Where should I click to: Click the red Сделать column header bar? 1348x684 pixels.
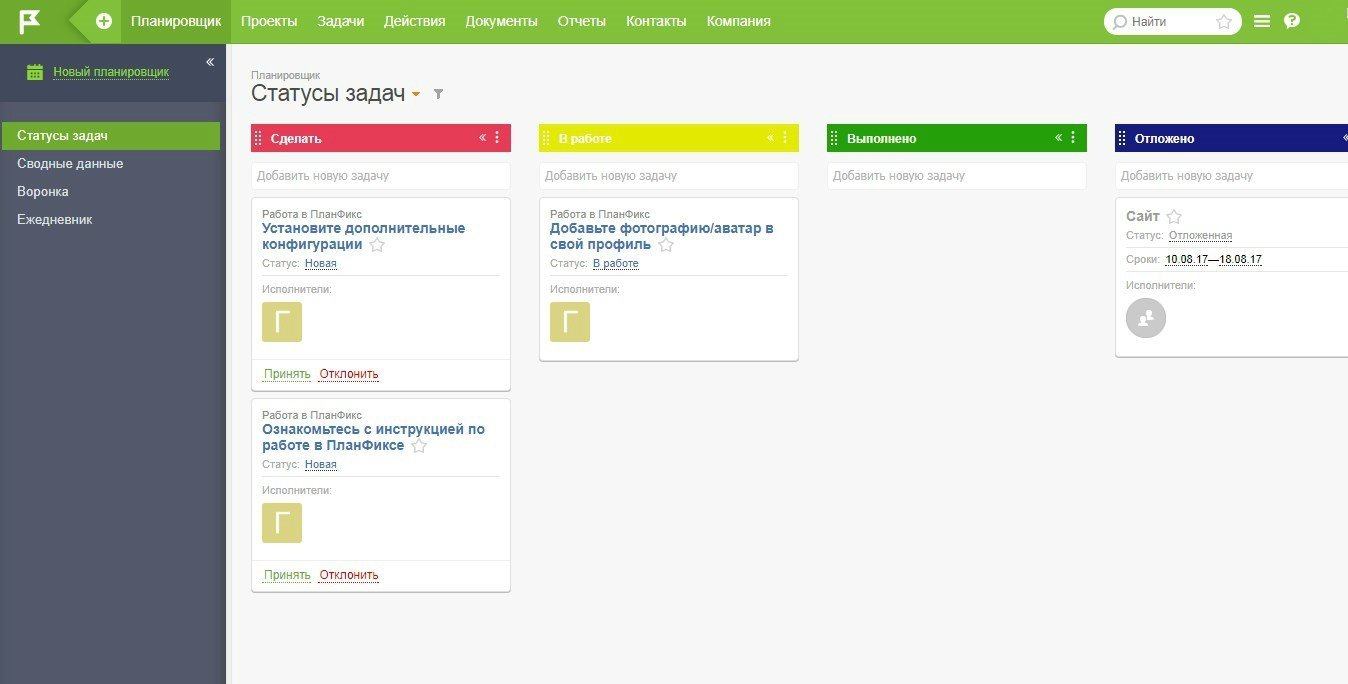370,138
